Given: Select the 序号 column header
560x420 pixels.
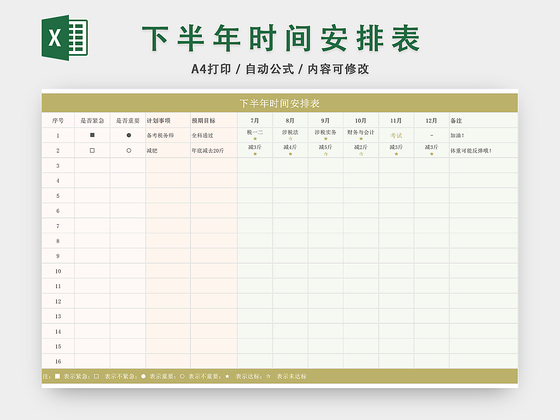Looking at the screenshot, I should [x=58, y=121].
